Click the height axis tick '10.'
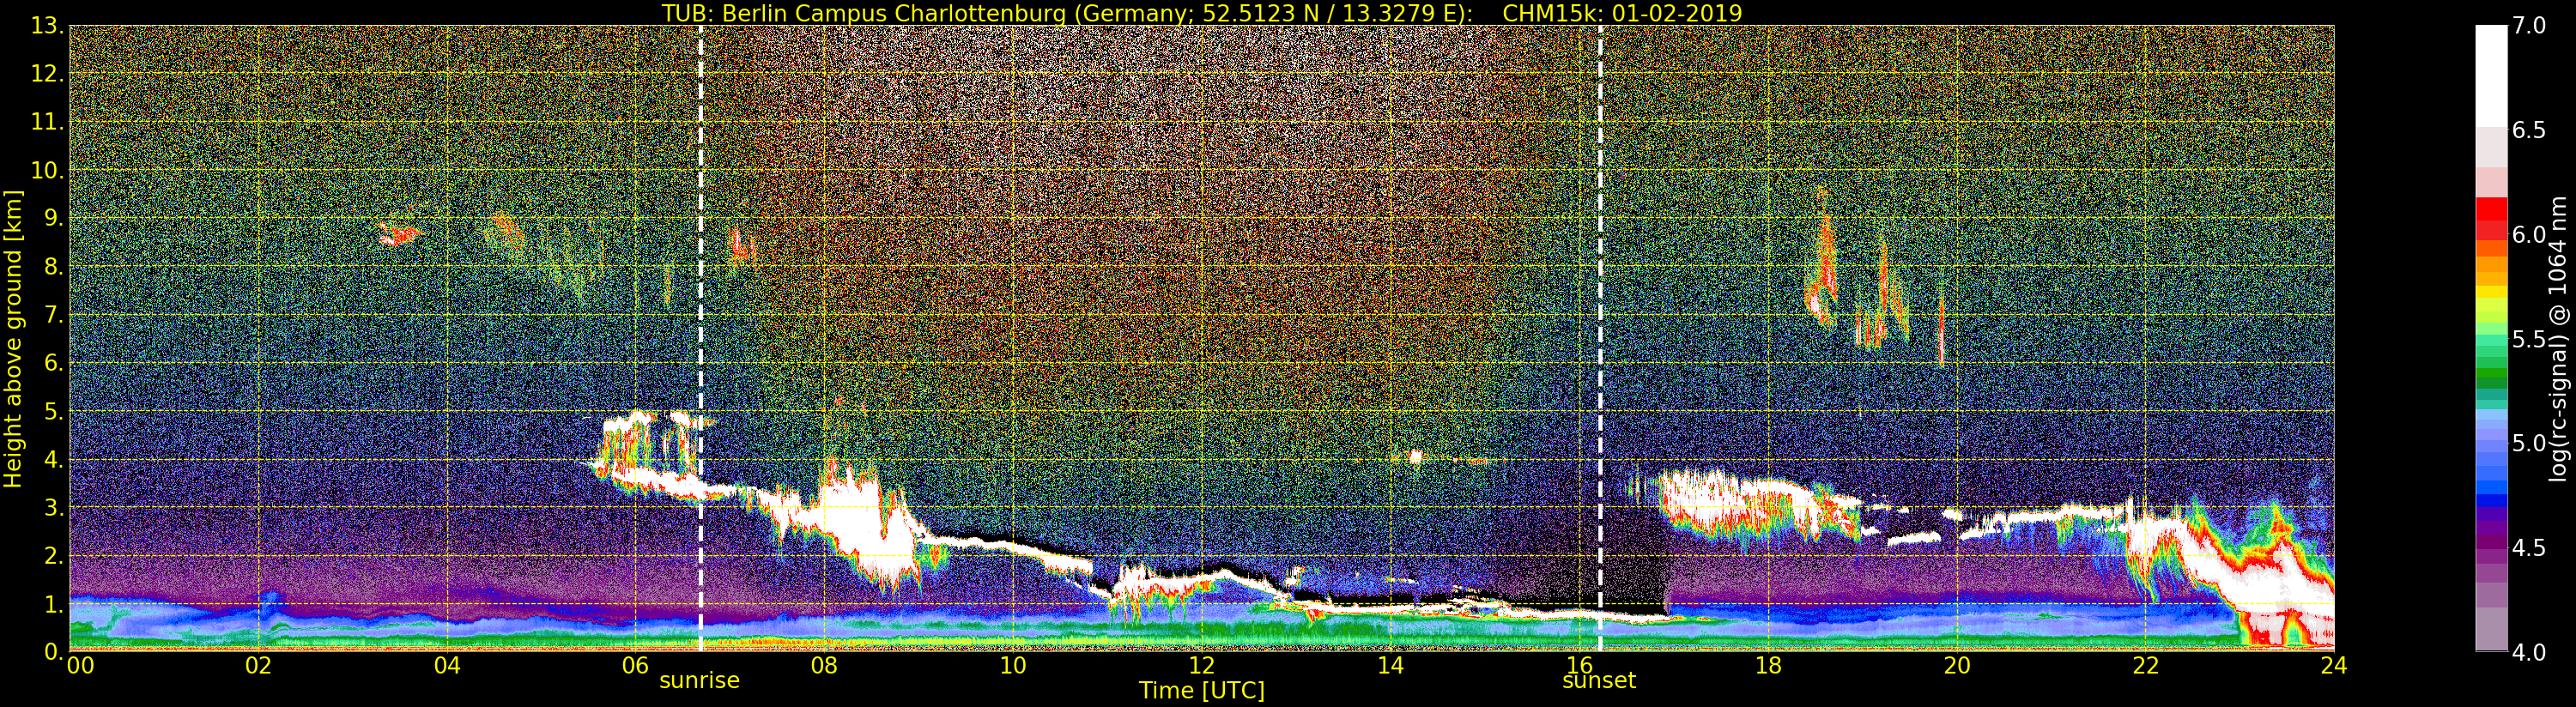This screenshot has height=707, width=2576. click(48, 170)
